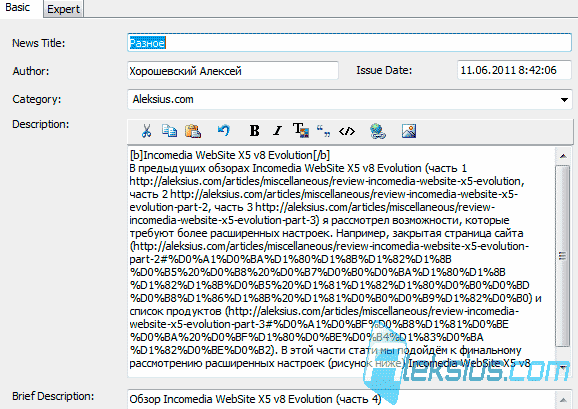Switch to the Expert tab

[63, 9]
